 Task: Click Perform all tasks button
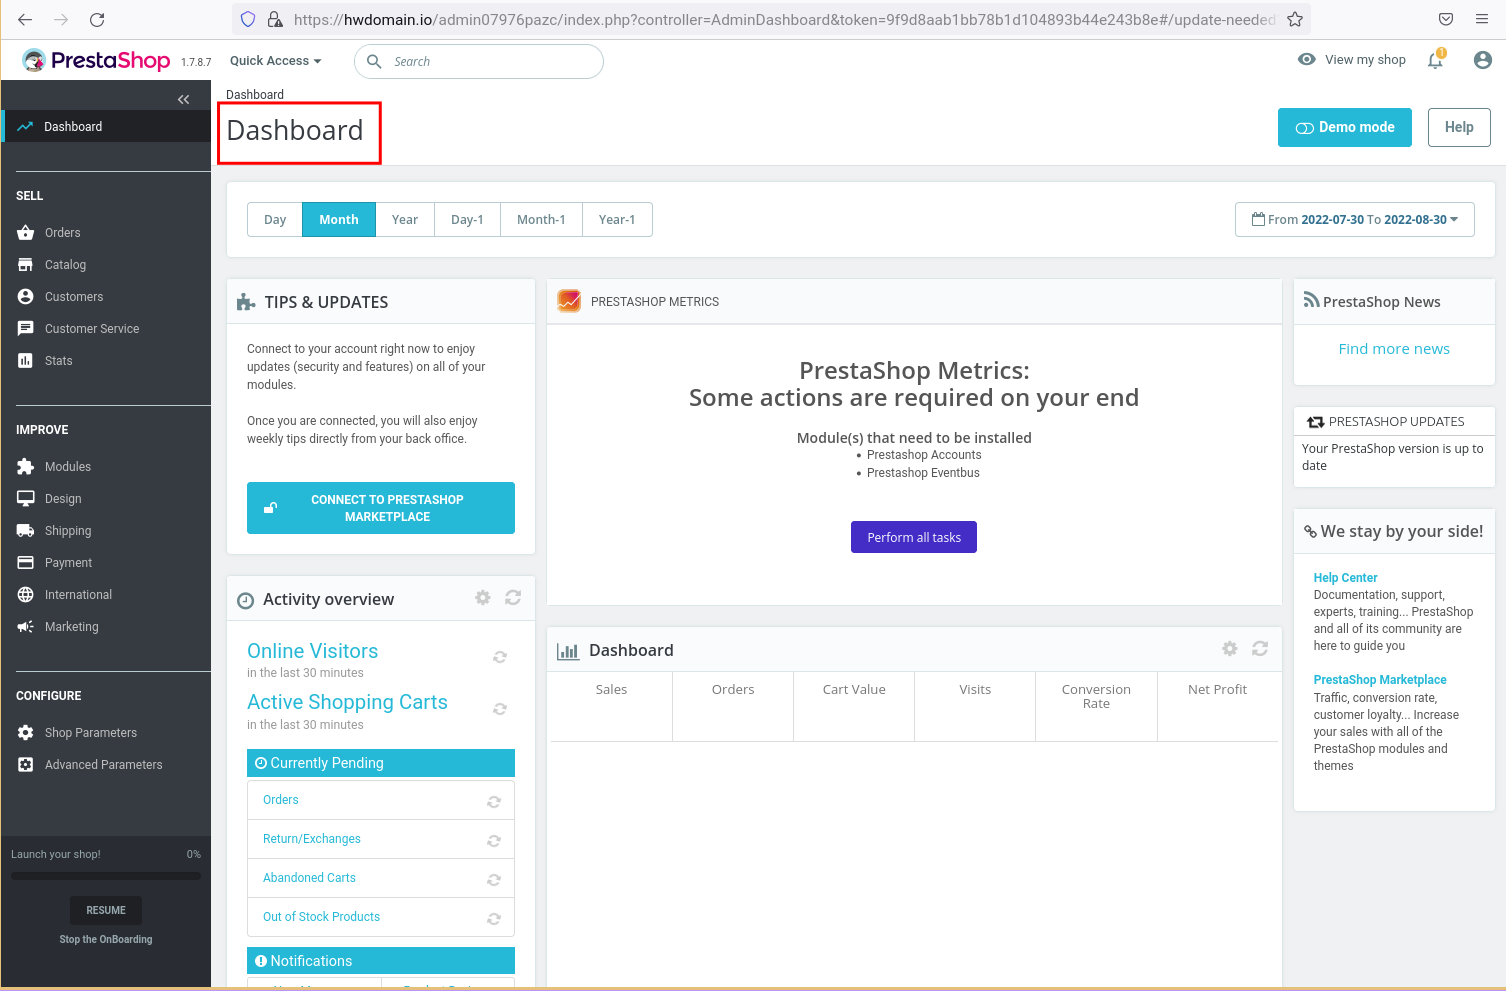[914, 537]
